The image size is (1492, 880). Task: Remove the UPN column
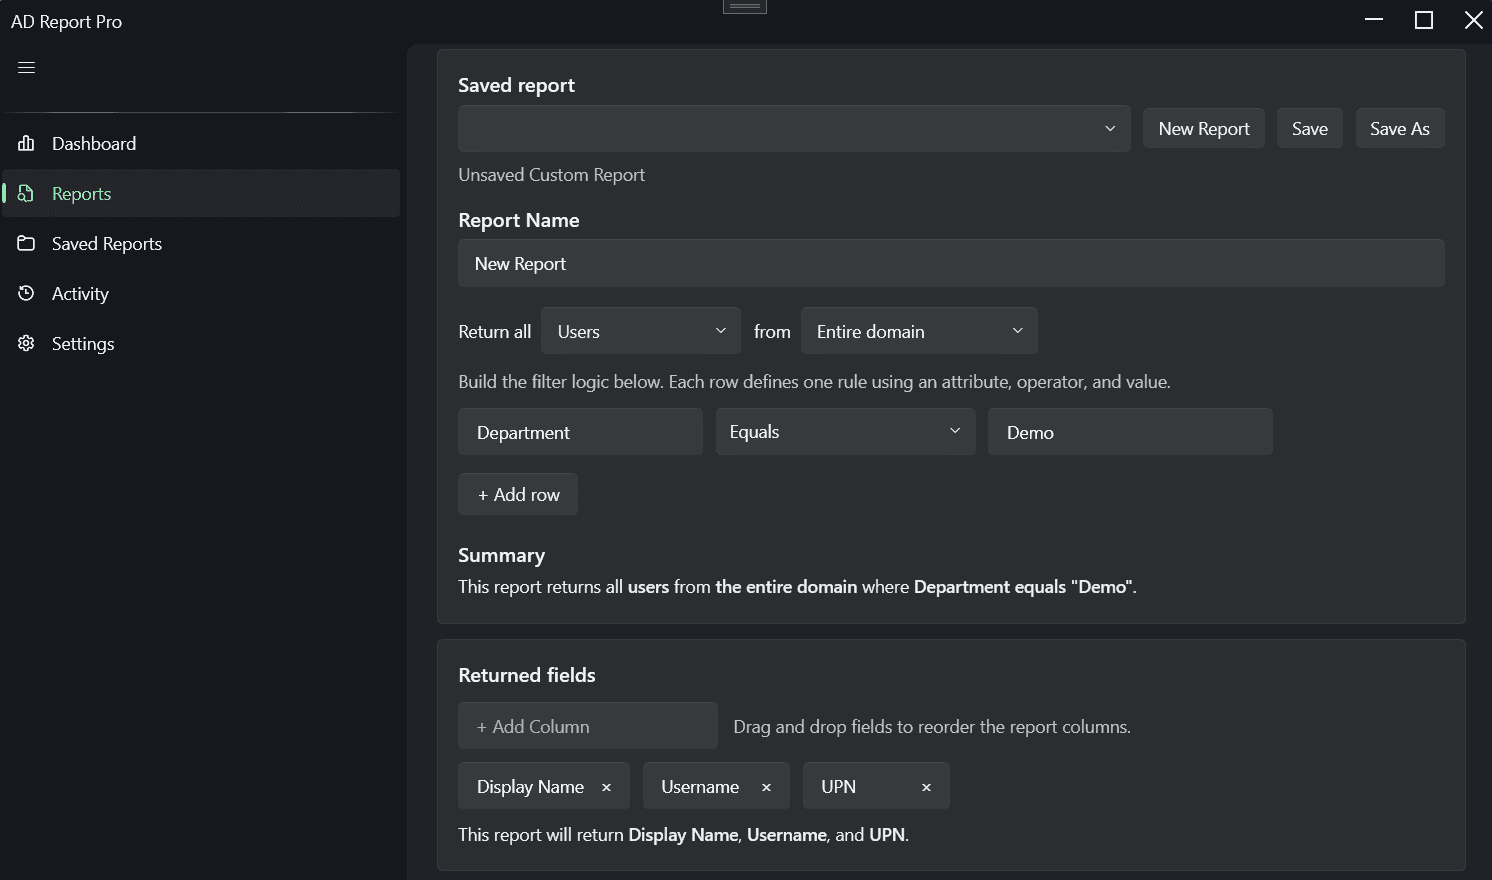point(926,787)
